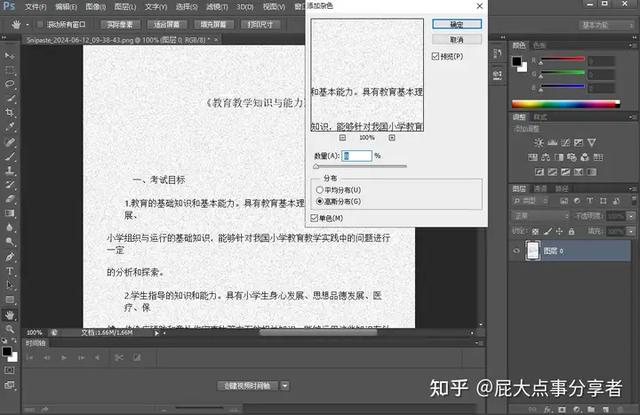Select the Path Selection arrow tool
640x415 pixels.
click(x=9, y=285)
